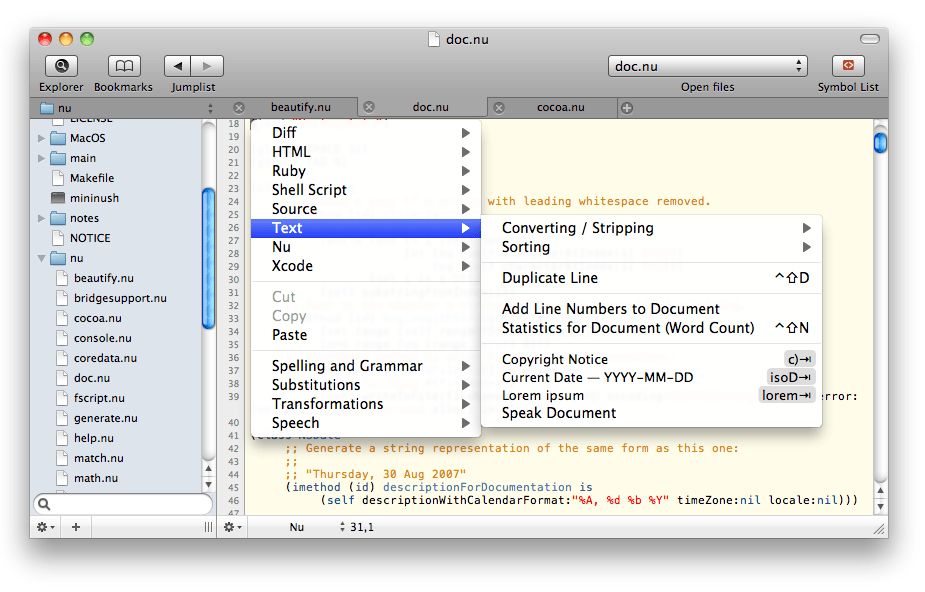Viewport: 925px width, 592px height.
Task: Close the beautify.nu tab
Action: (239, 108)
